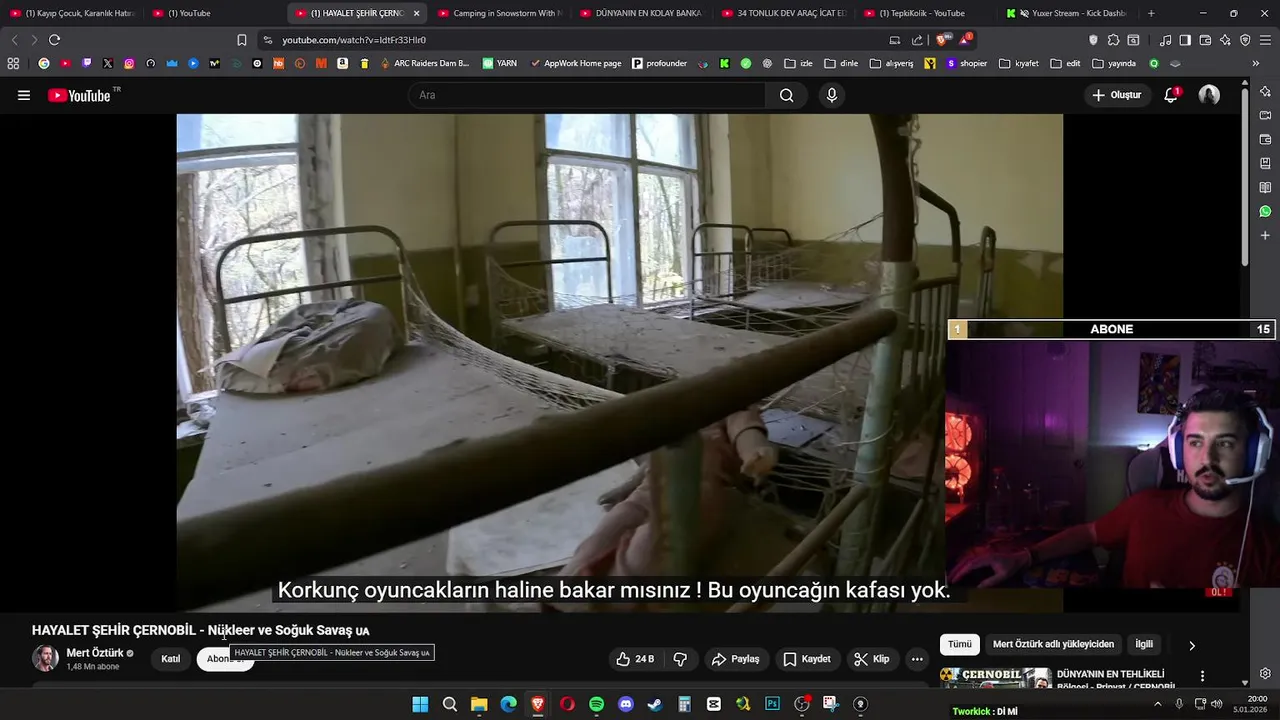Select the İlgili filter chip
This screenshot has height=720, width=1280.
coord(1144,644)
